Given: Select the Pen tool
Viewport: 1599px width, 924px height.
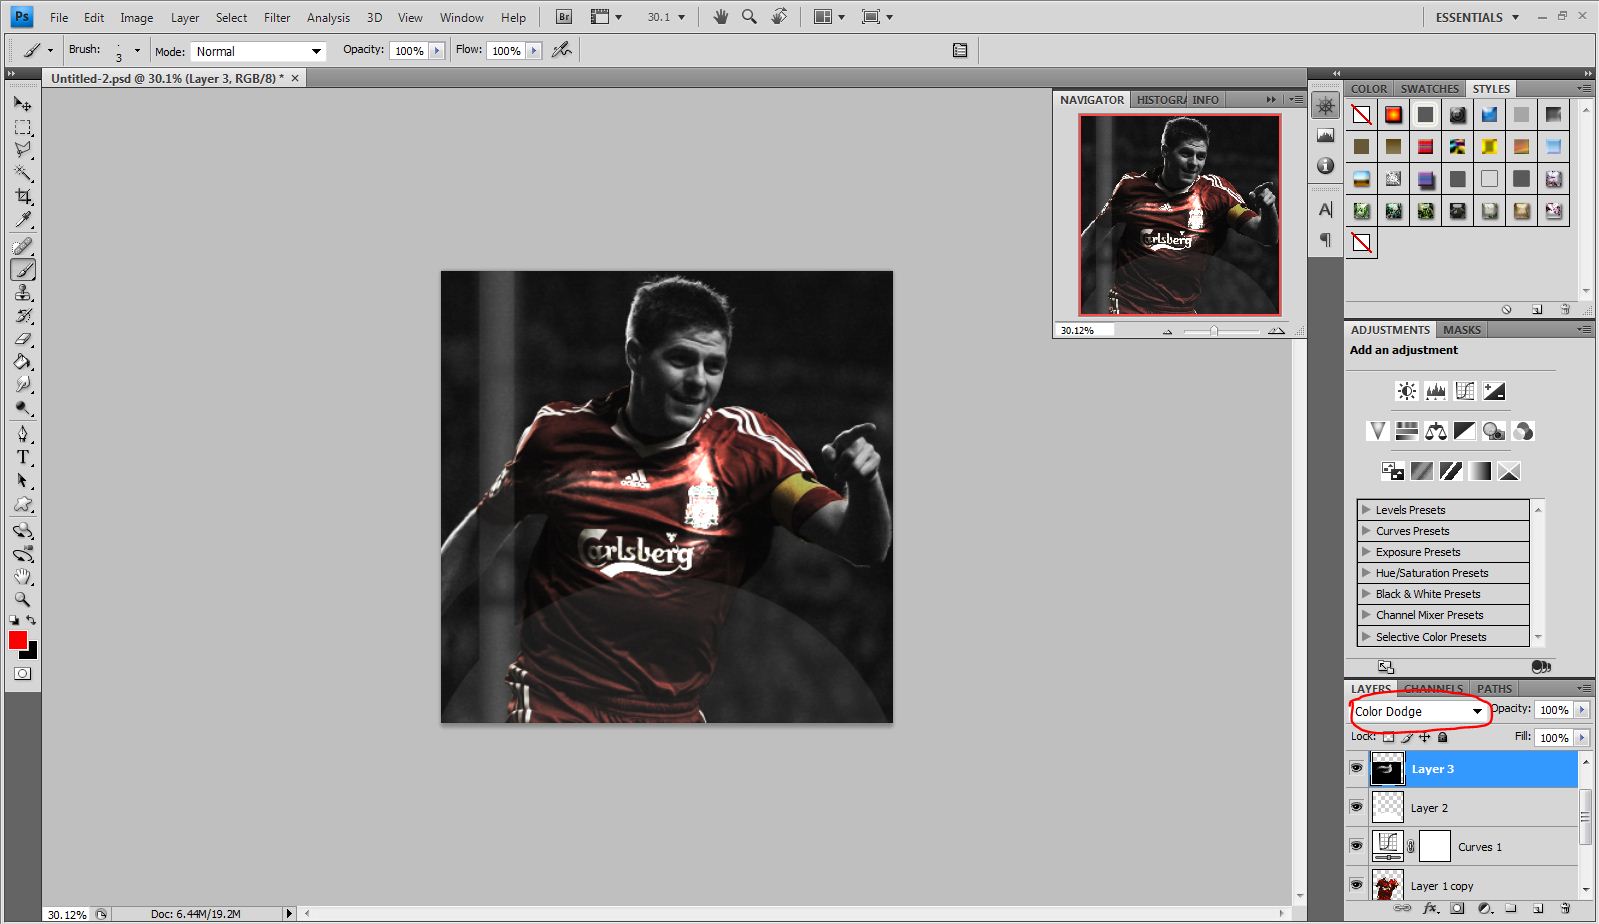Looking at the screenshot, I should tap(22, 434).
